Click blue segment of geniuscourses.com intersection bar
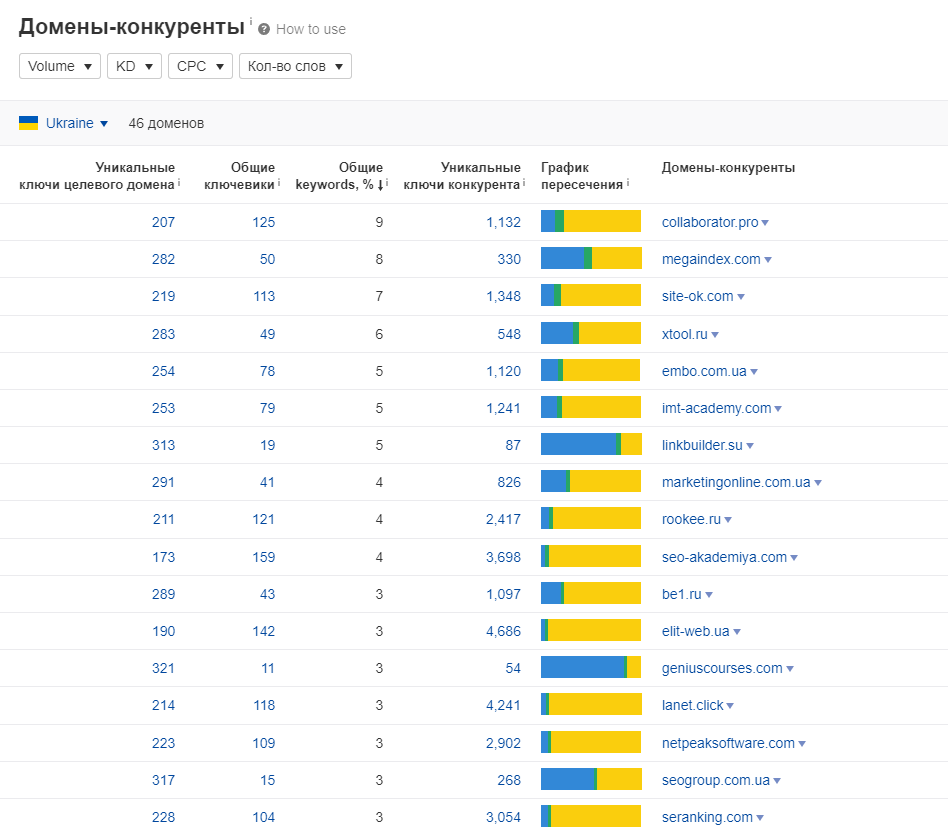 tap(582, 668)
